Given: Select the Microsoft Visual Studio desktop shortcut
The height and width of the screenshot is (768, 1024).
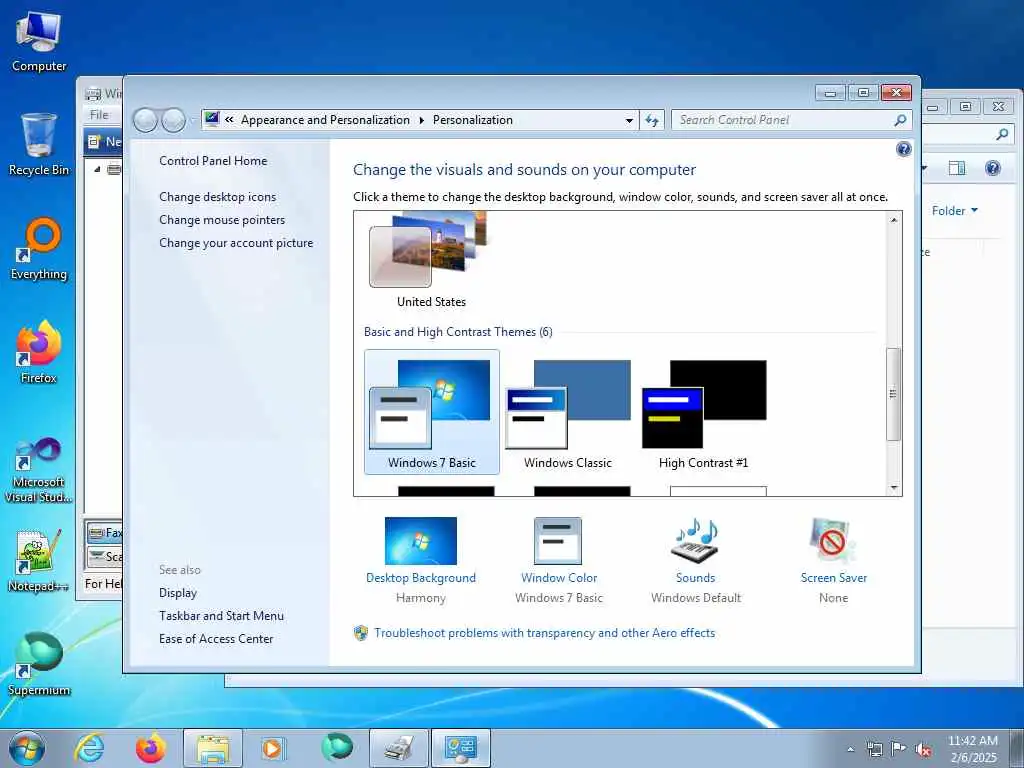Looking at the screenshot, I should [x=39, y=470].
